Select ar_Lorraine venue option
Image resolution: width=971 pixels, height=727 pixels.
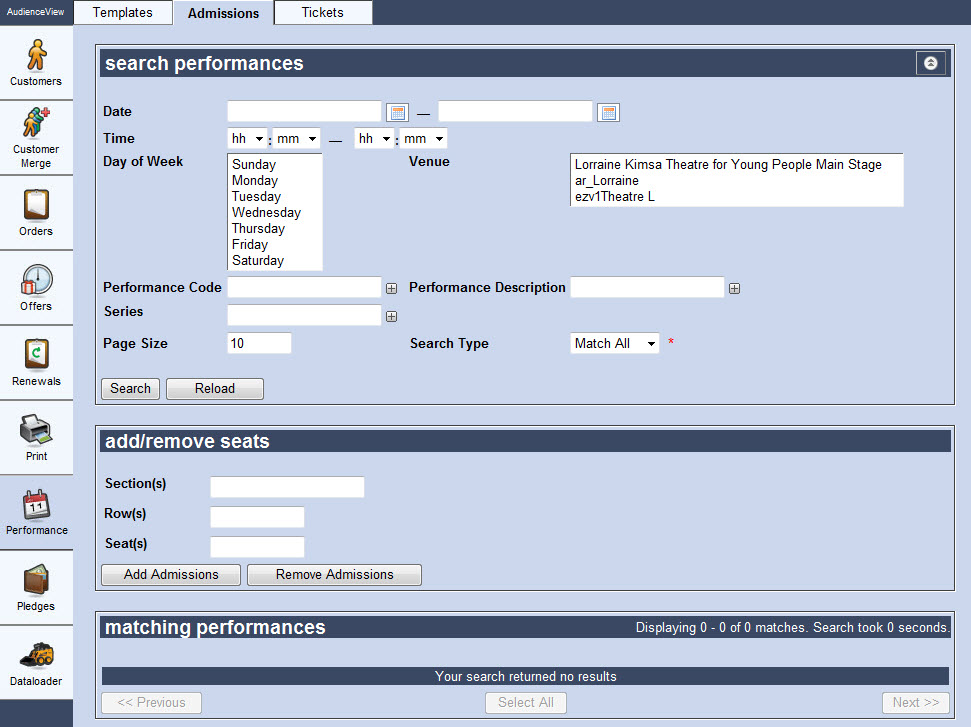[736, 181]
